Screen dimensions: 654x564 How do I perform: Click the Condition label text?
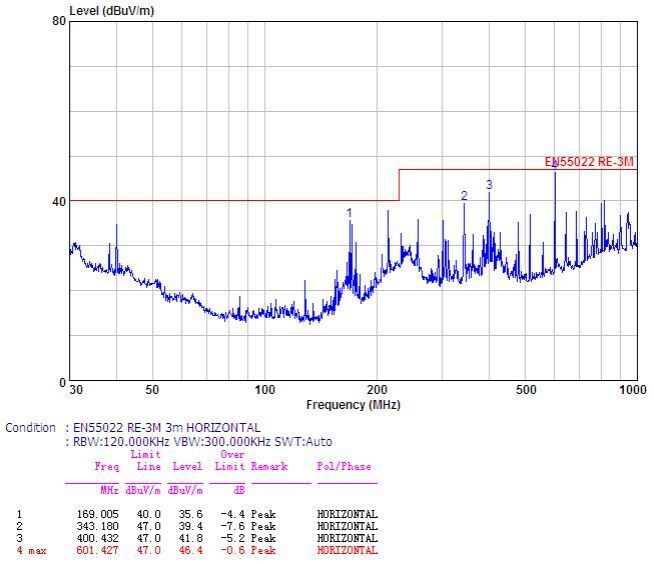tap(30, 428)
